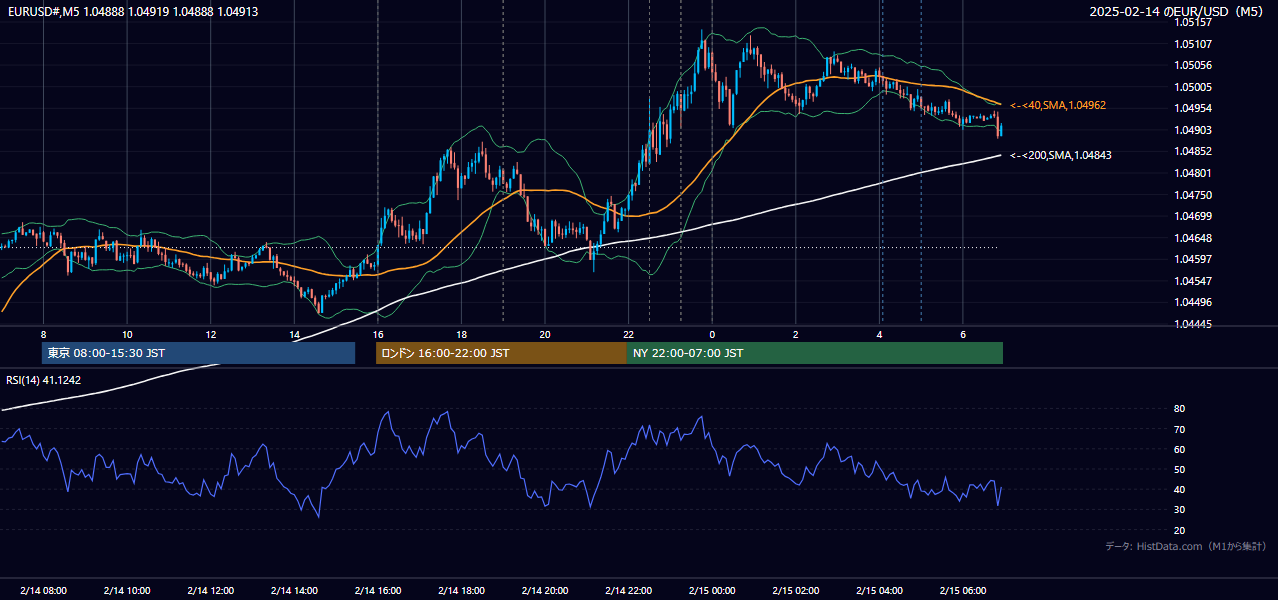The width and height of the screenshot is (1278, 600).
Task: Click price level 1.05157 on the axis
Action: (x=1192, y=22)
